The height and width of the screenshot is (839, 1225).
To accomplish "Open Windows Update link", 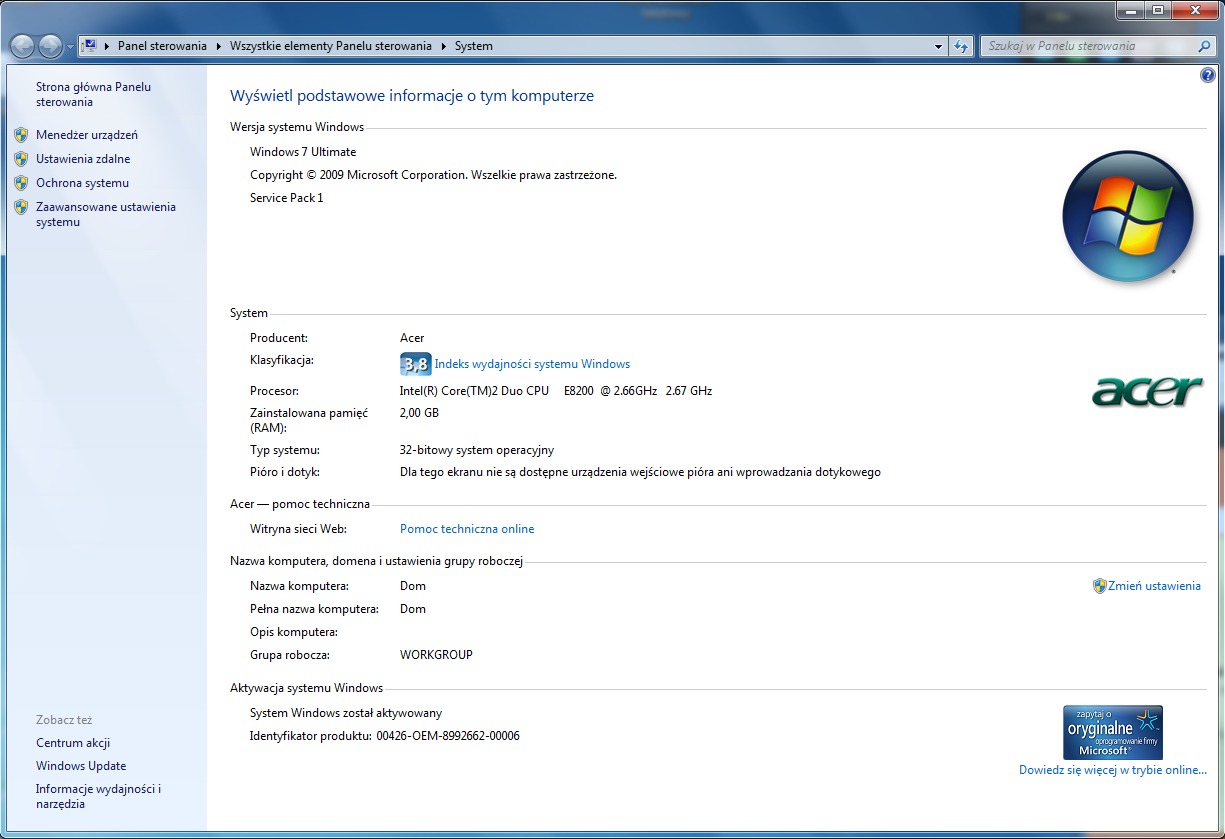I will (81, 766).
